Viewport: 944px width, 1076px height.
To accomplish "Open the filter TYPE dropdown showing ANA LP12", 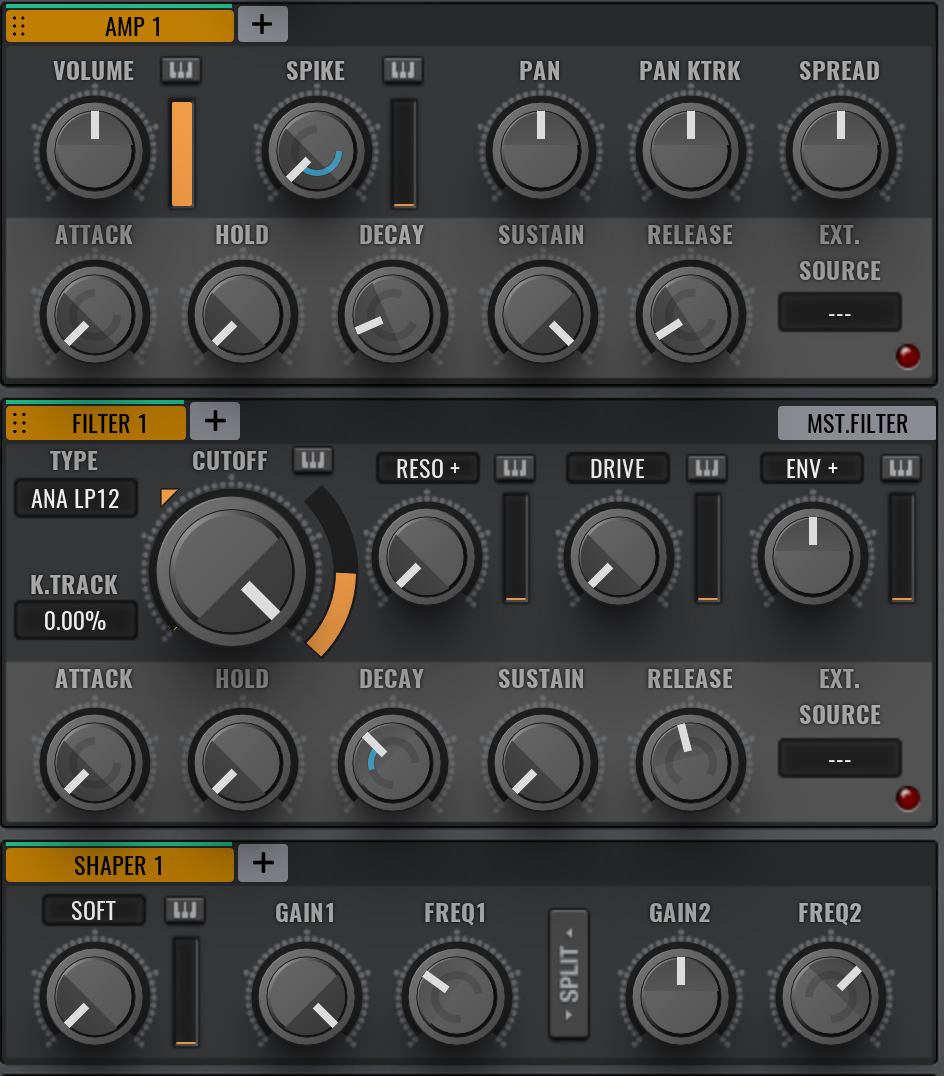I will [x=75, y=498].
